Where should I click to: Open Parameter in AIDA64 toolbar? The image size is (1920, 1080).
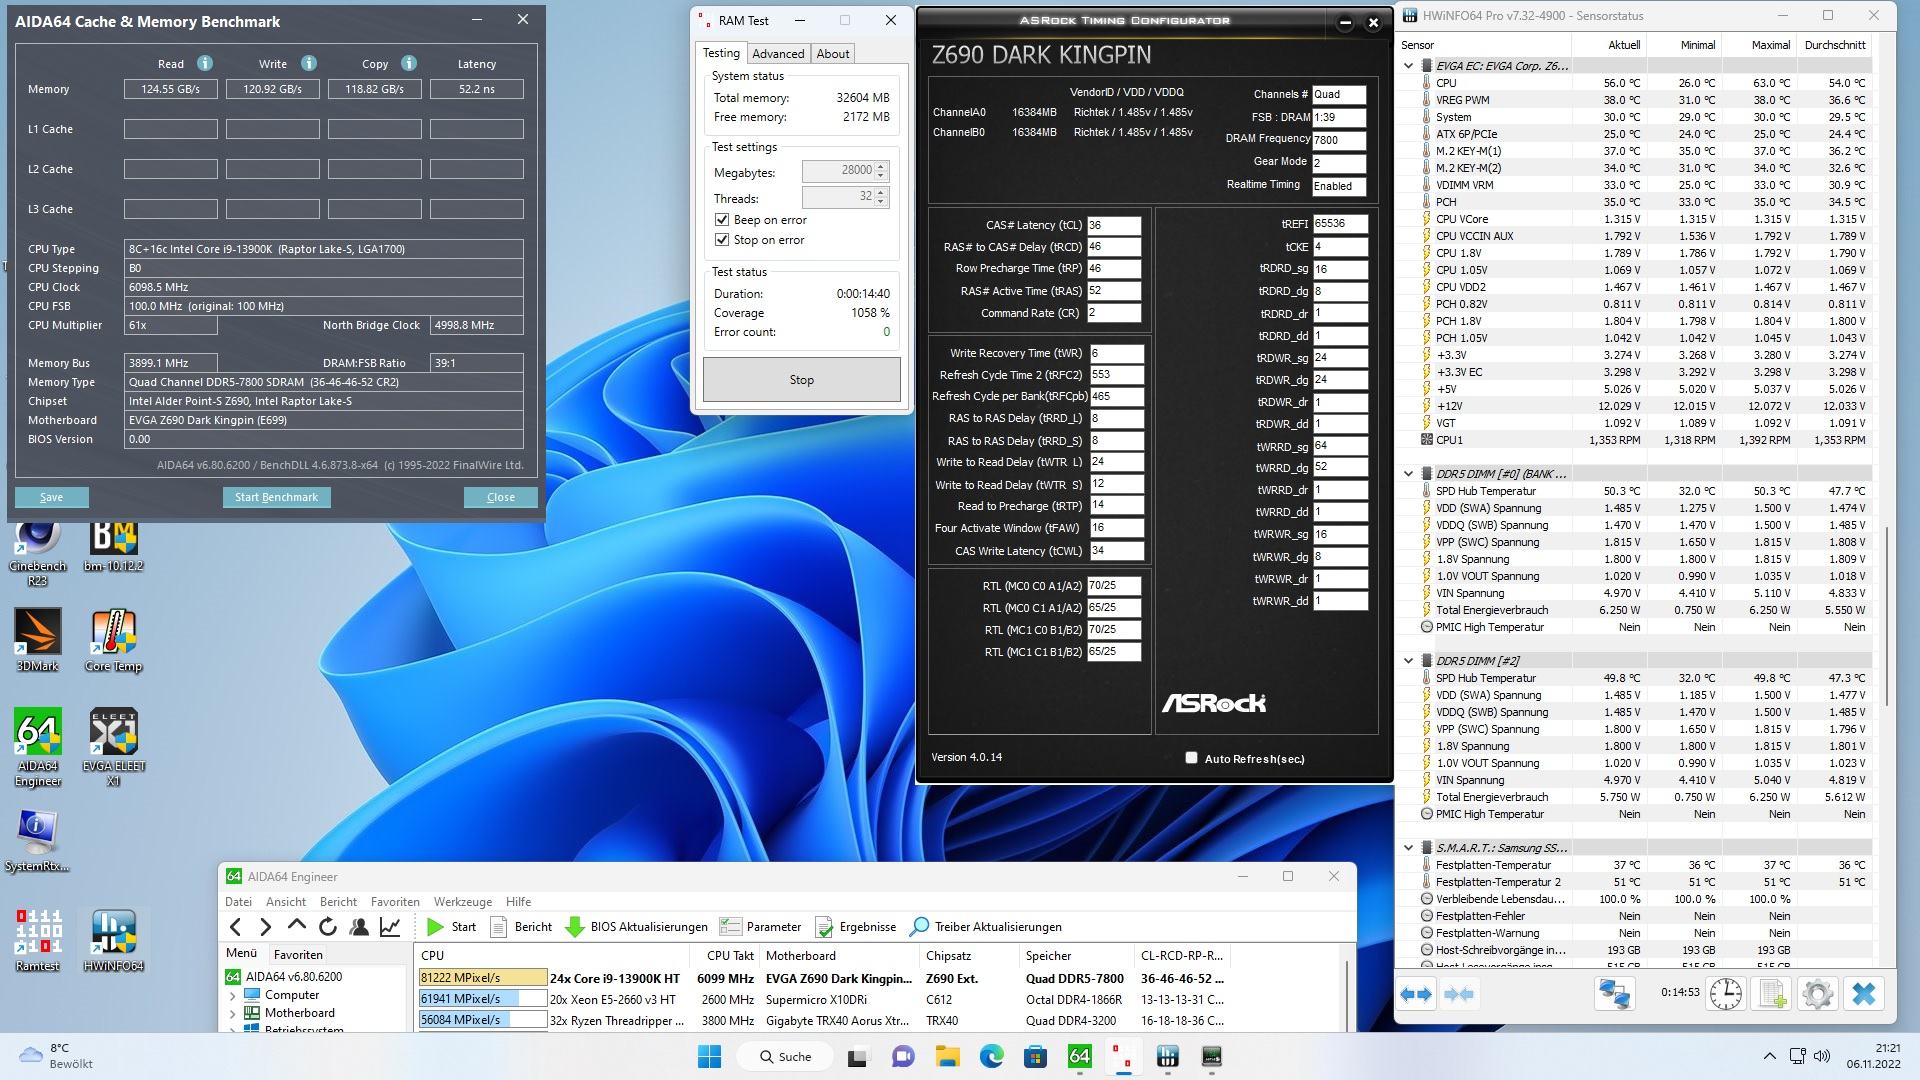(x=761, y=927)
